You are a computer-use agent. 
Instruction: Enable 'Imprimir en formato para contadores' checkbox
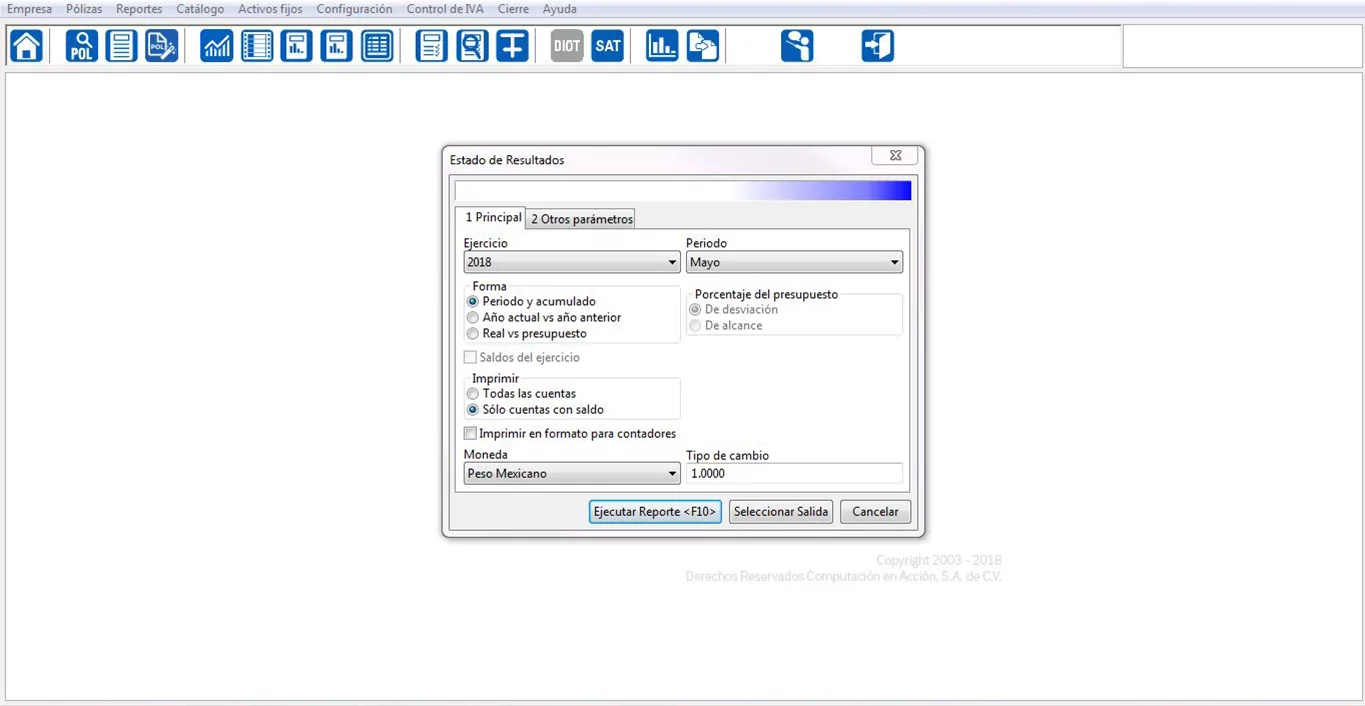471,434
